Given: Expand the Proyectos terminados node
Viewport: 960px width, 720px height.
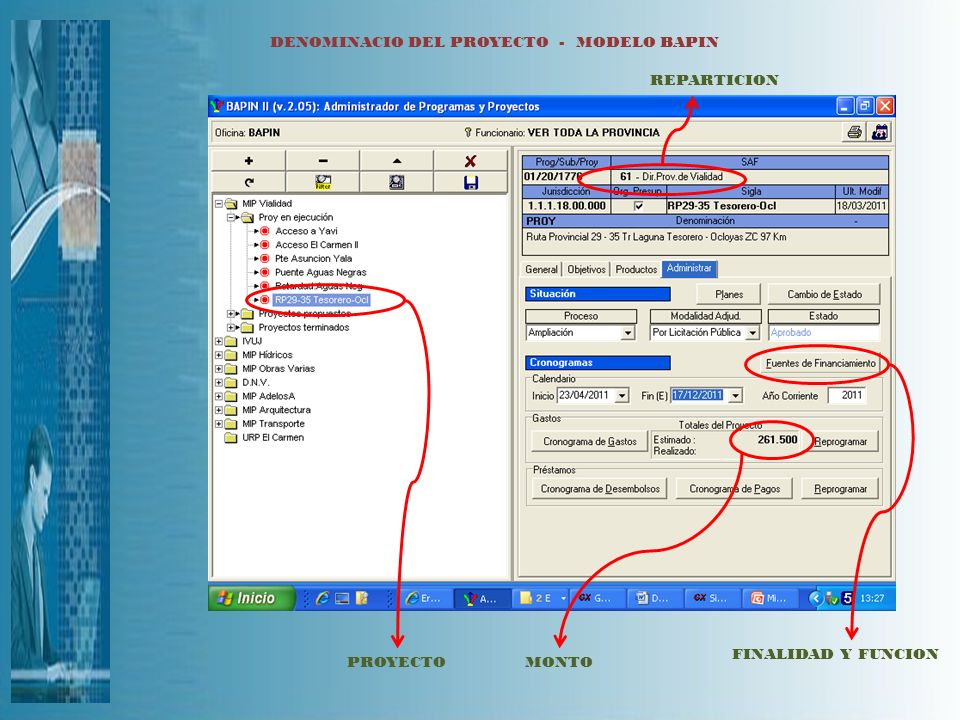Looking at the screenshot, I should pyautogui.click(x=231, y=328).
